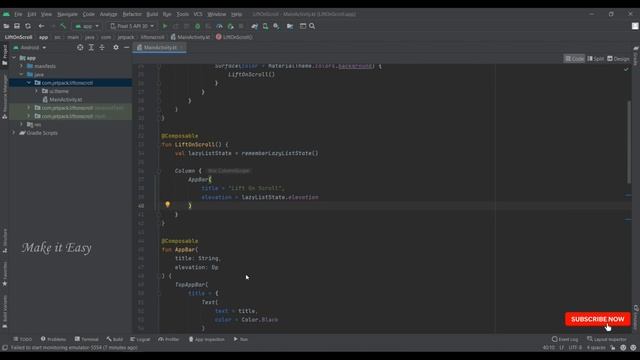Open the Terminal tool window
Screen dimensions: 640x360
pos(87,339)
